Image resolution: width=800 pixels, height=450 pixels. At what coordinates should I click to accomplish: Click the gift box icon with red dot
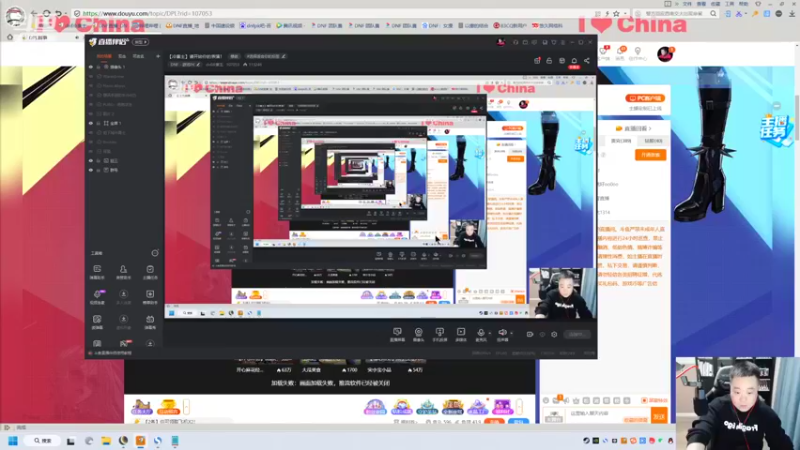pyautogui.click(x=537, y=61)
